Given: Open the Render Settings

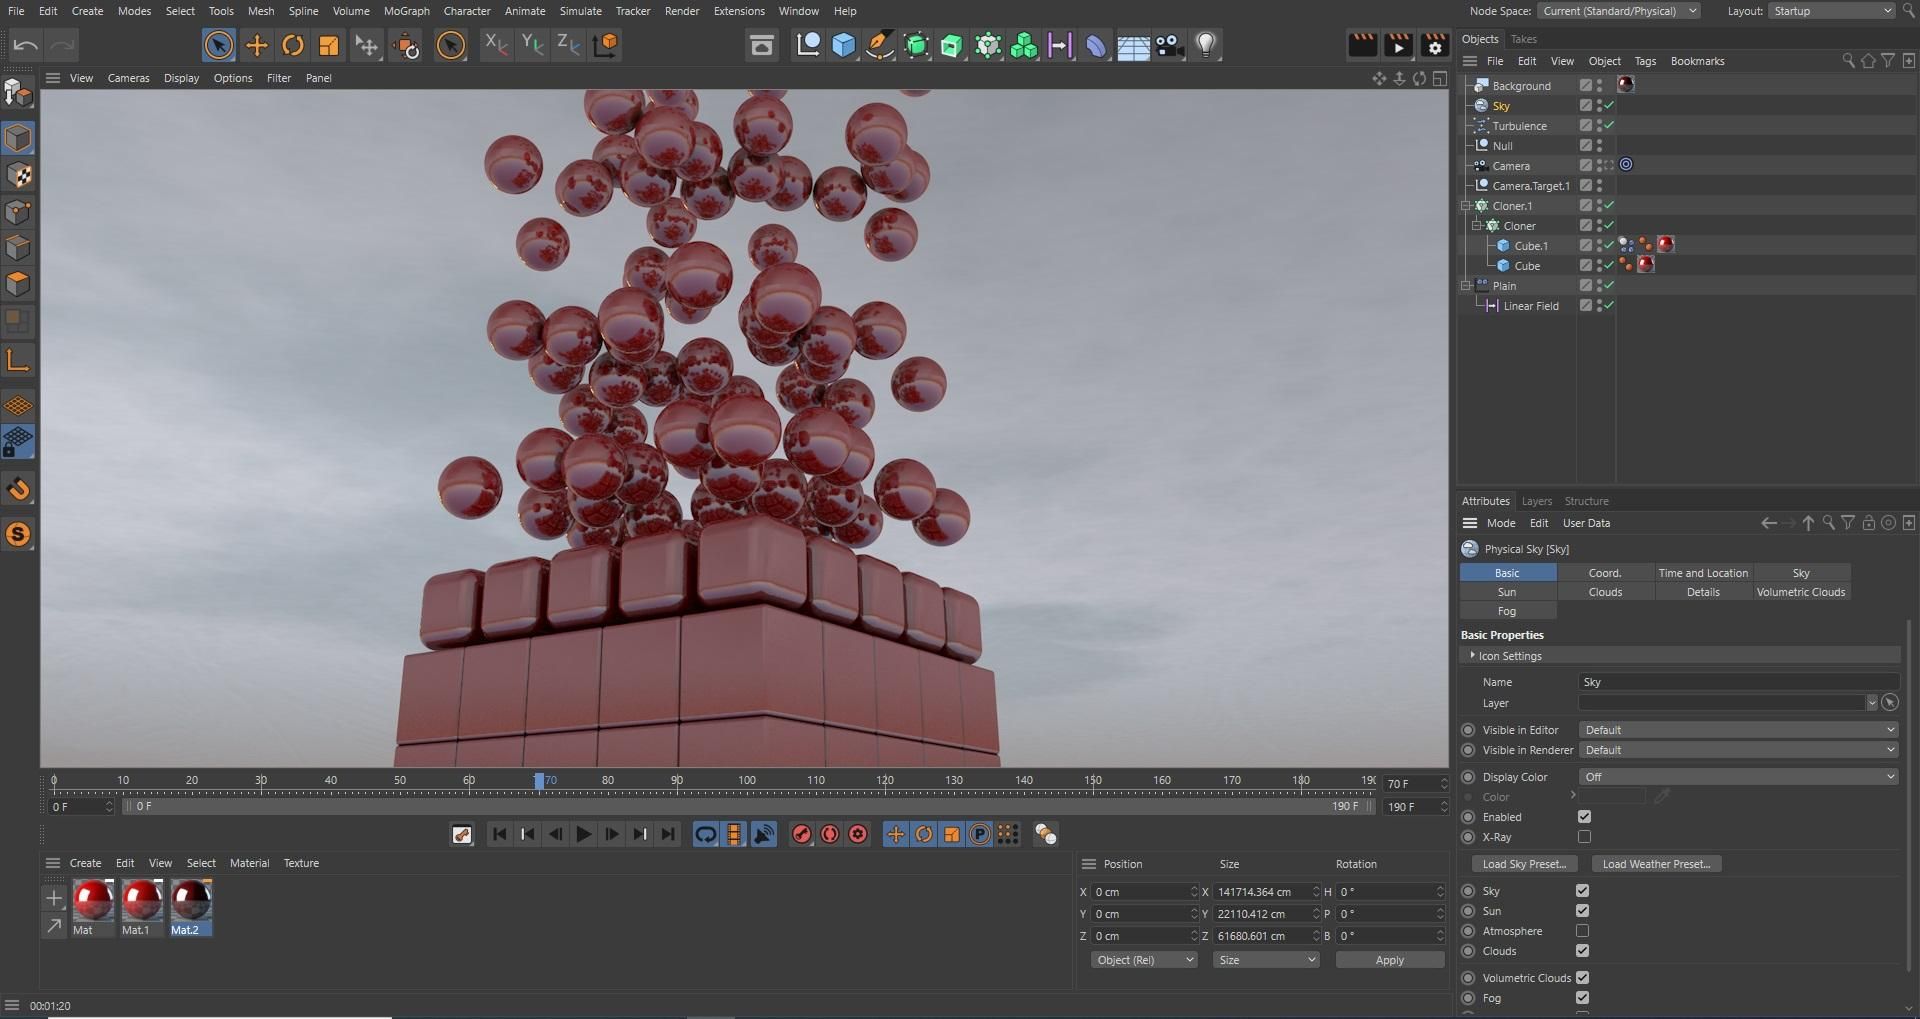Looking at the screenshot, I should [1434, 45].
